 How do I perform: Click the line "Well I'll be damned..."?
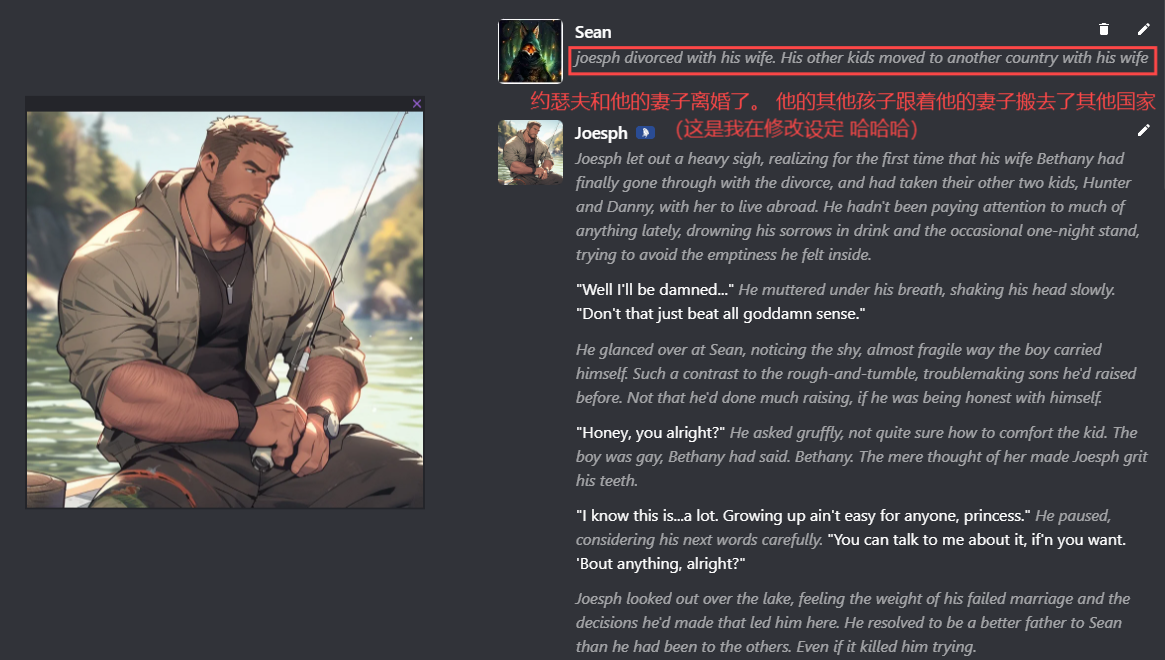655,290
